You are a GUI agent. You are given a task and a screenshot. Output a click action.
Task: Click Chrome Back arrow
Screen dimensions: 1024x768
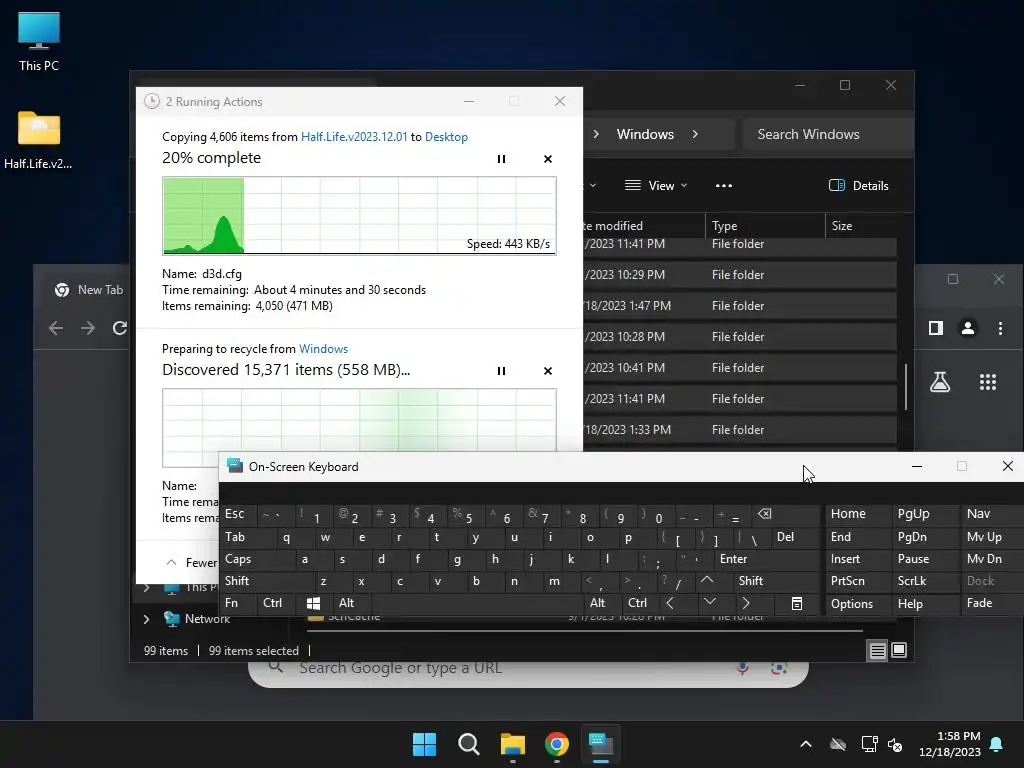(x=56, y=328)
